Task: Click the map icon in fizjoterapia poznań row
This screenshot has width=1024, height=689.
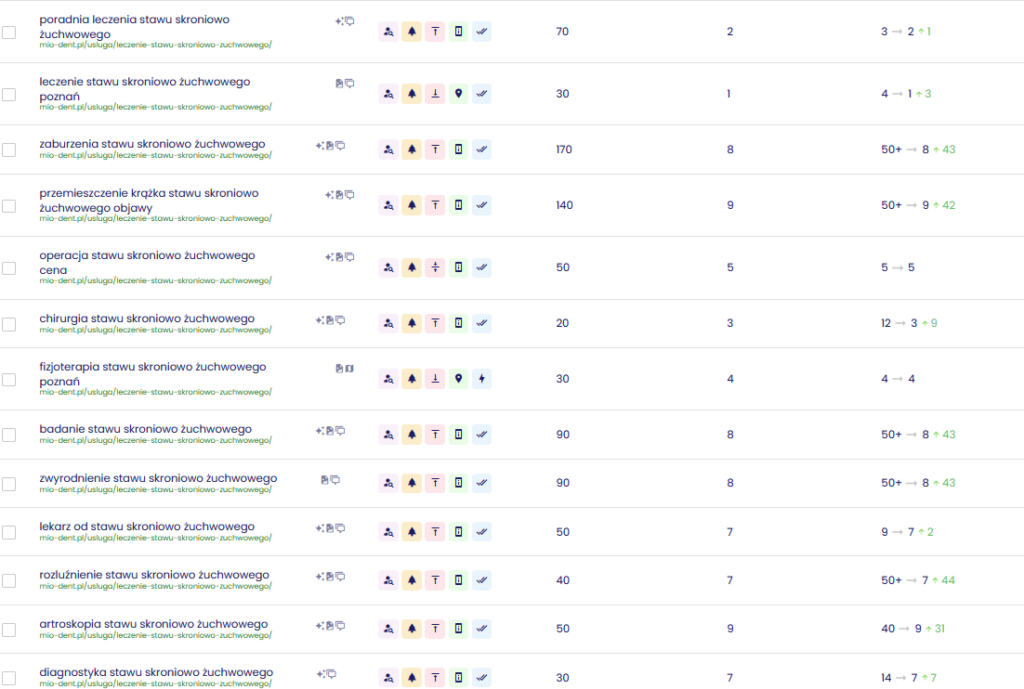Action: tap(350, 368)
